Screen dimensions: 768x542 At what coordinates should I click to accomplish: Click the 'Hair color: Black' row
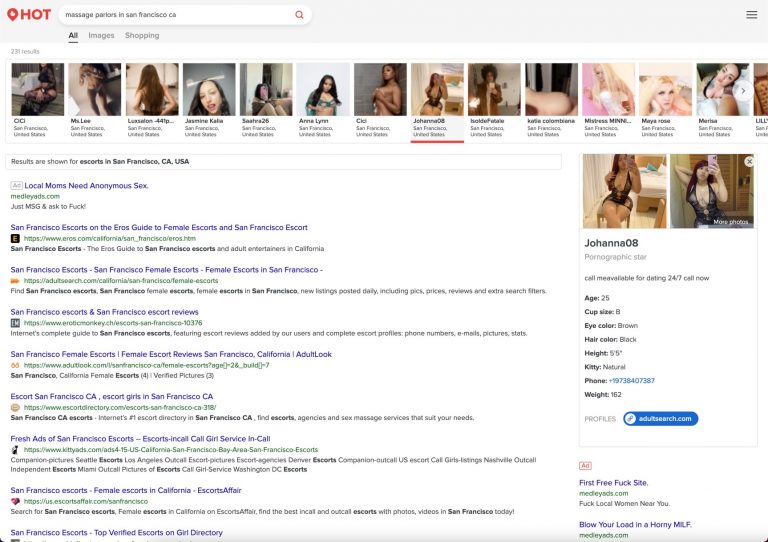610,339
